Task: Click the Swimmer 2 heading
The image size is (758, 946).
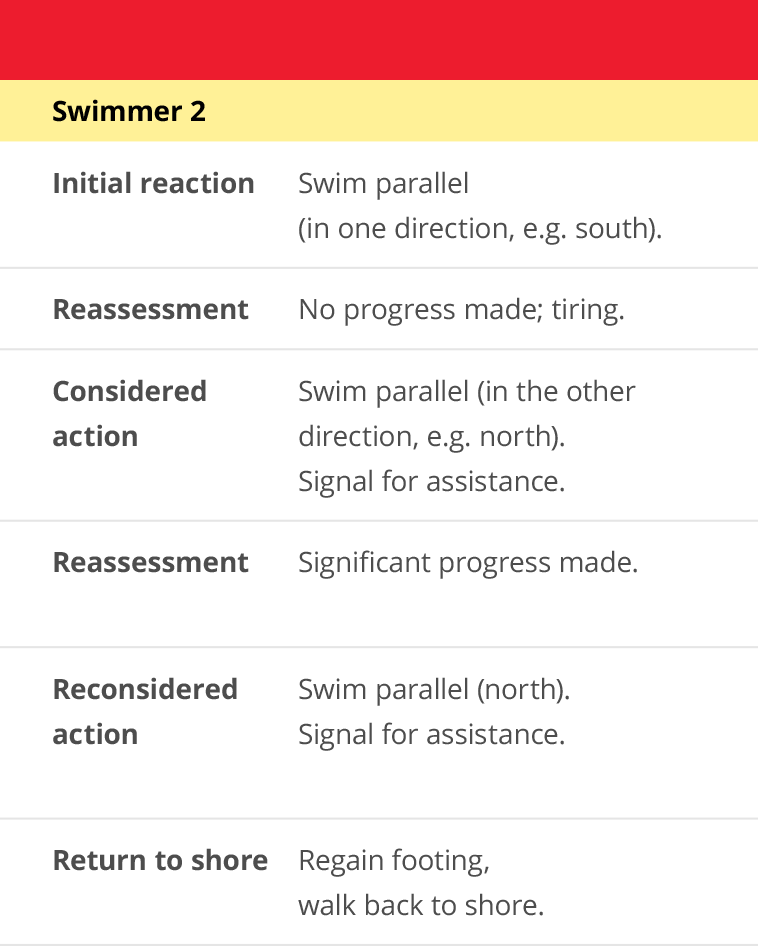Action: (129, 112)
